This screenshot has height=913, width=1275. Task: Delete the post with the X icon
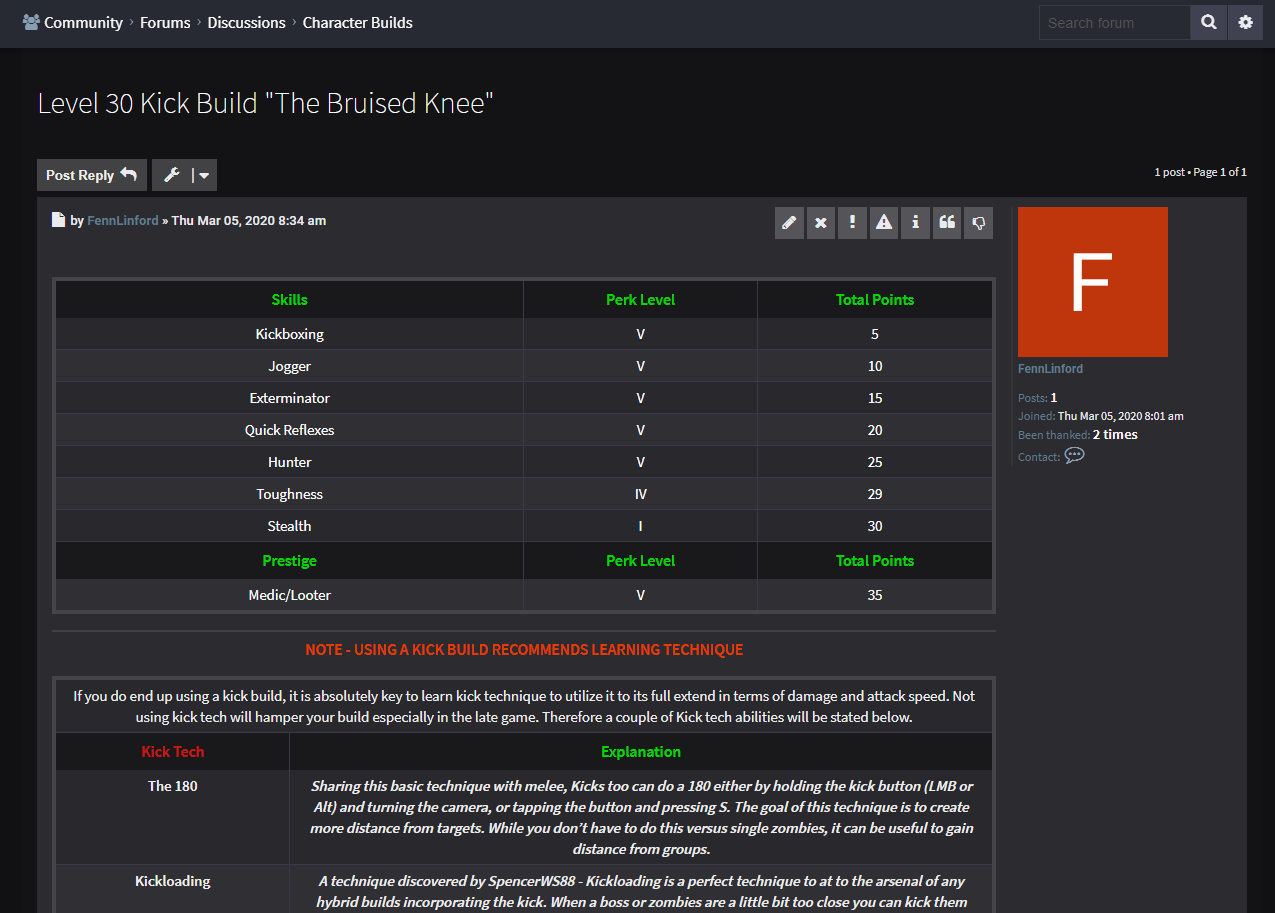click(820, 222)
